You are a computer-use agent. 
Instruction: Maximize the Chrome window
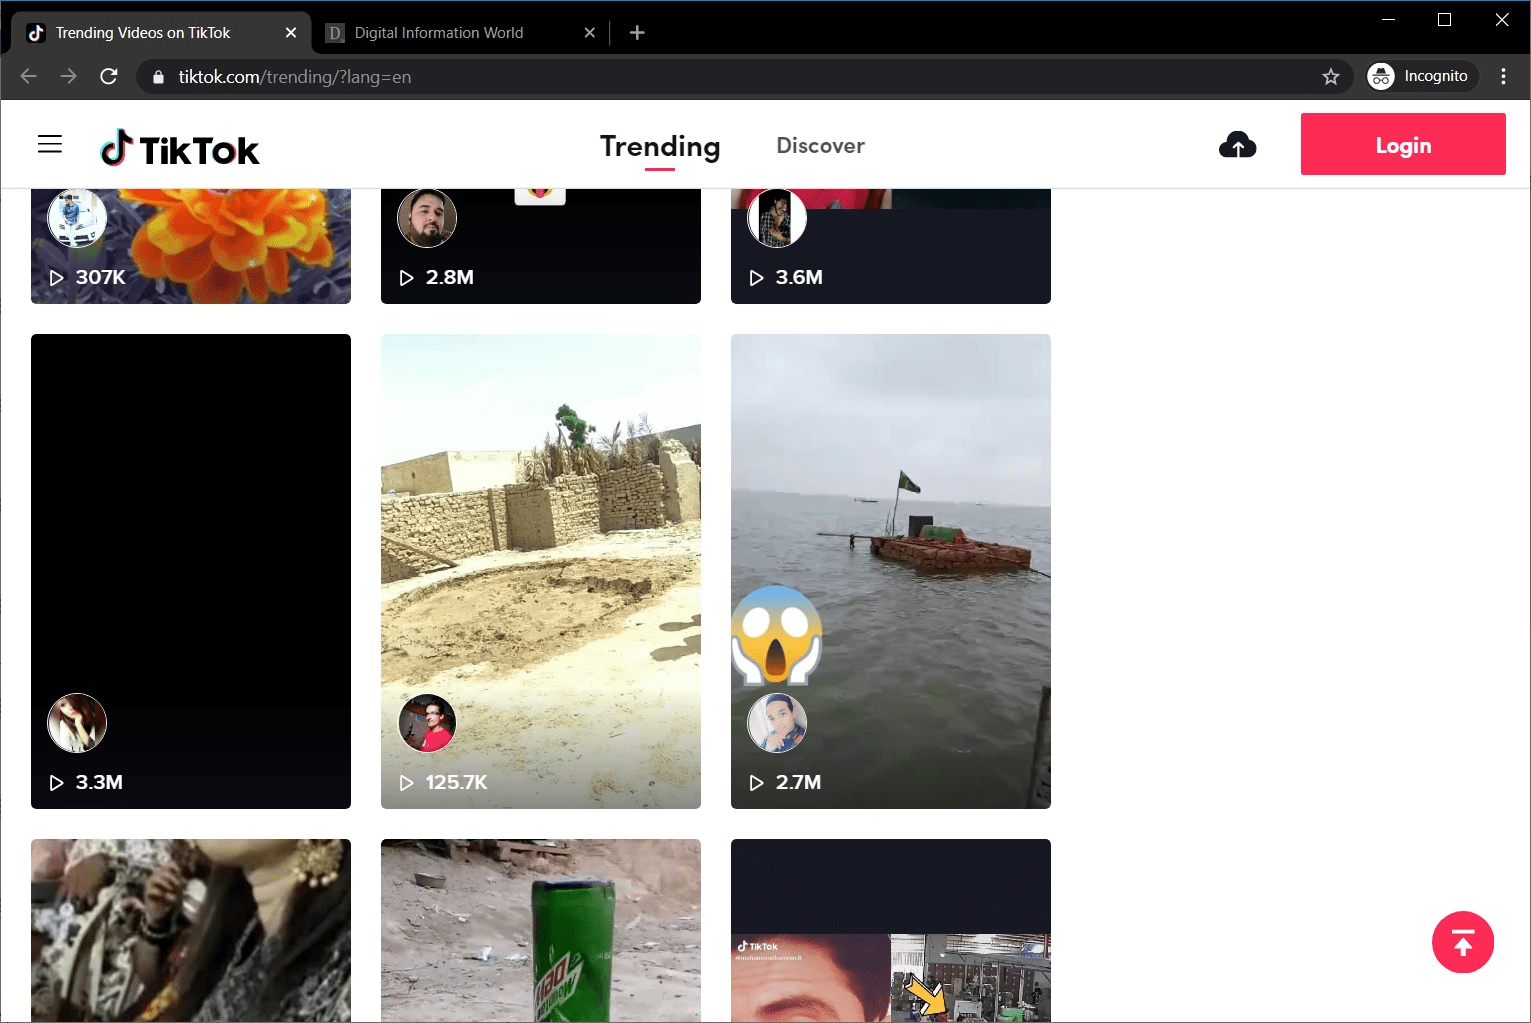1444,19
